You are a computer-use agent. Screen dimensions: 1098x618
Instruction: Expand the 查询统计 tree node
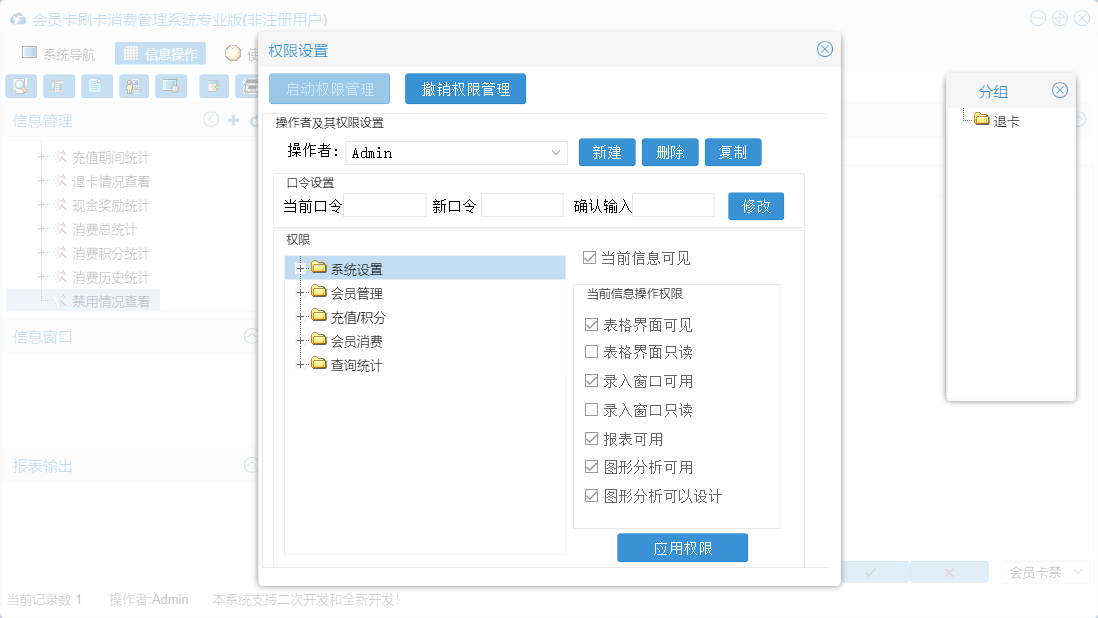(x=300, y=365)
